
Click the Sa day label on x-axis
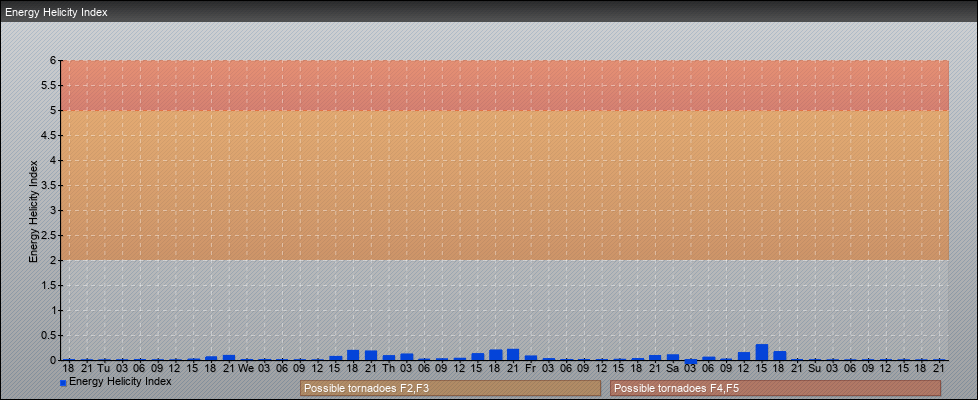pyautogui.click(x=672, y=368)
